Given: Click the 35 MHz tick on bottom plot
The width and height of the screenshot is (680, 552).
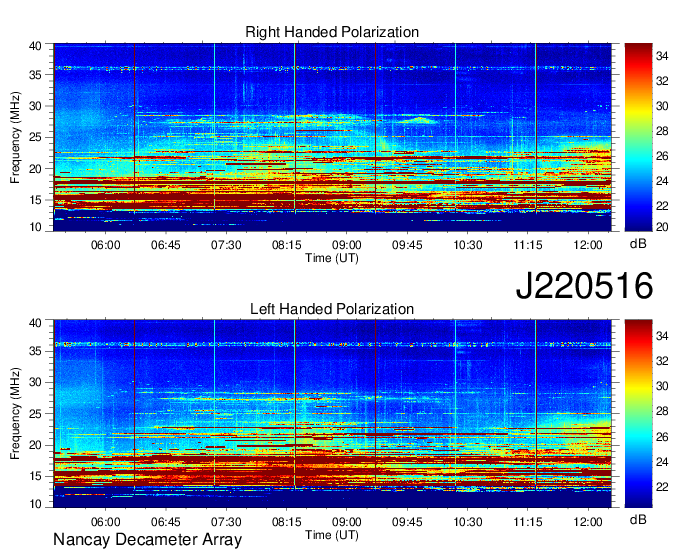Looking at the screenshot, I should [x=36, y=351].
